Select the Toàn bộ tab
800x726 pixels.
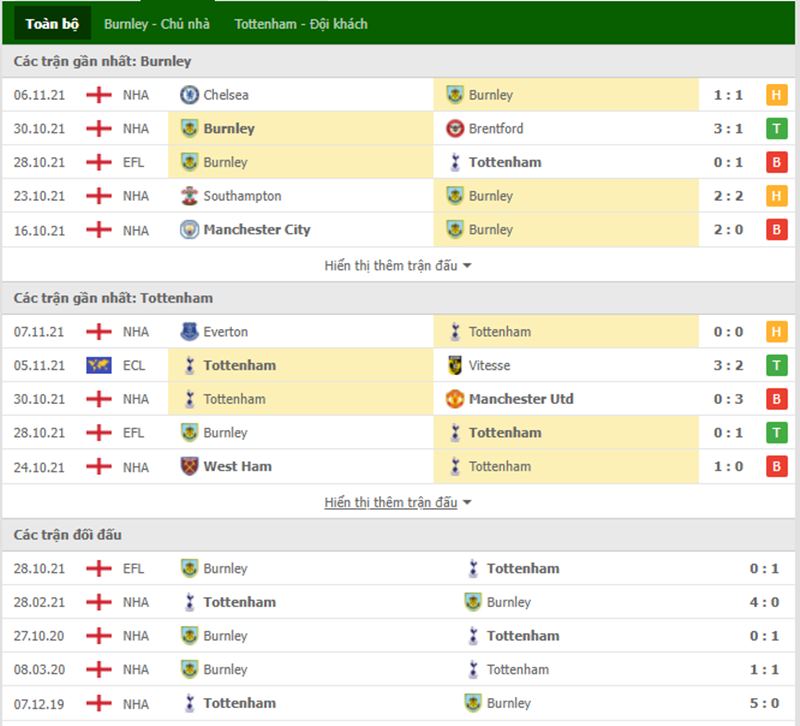click(48, 24)
